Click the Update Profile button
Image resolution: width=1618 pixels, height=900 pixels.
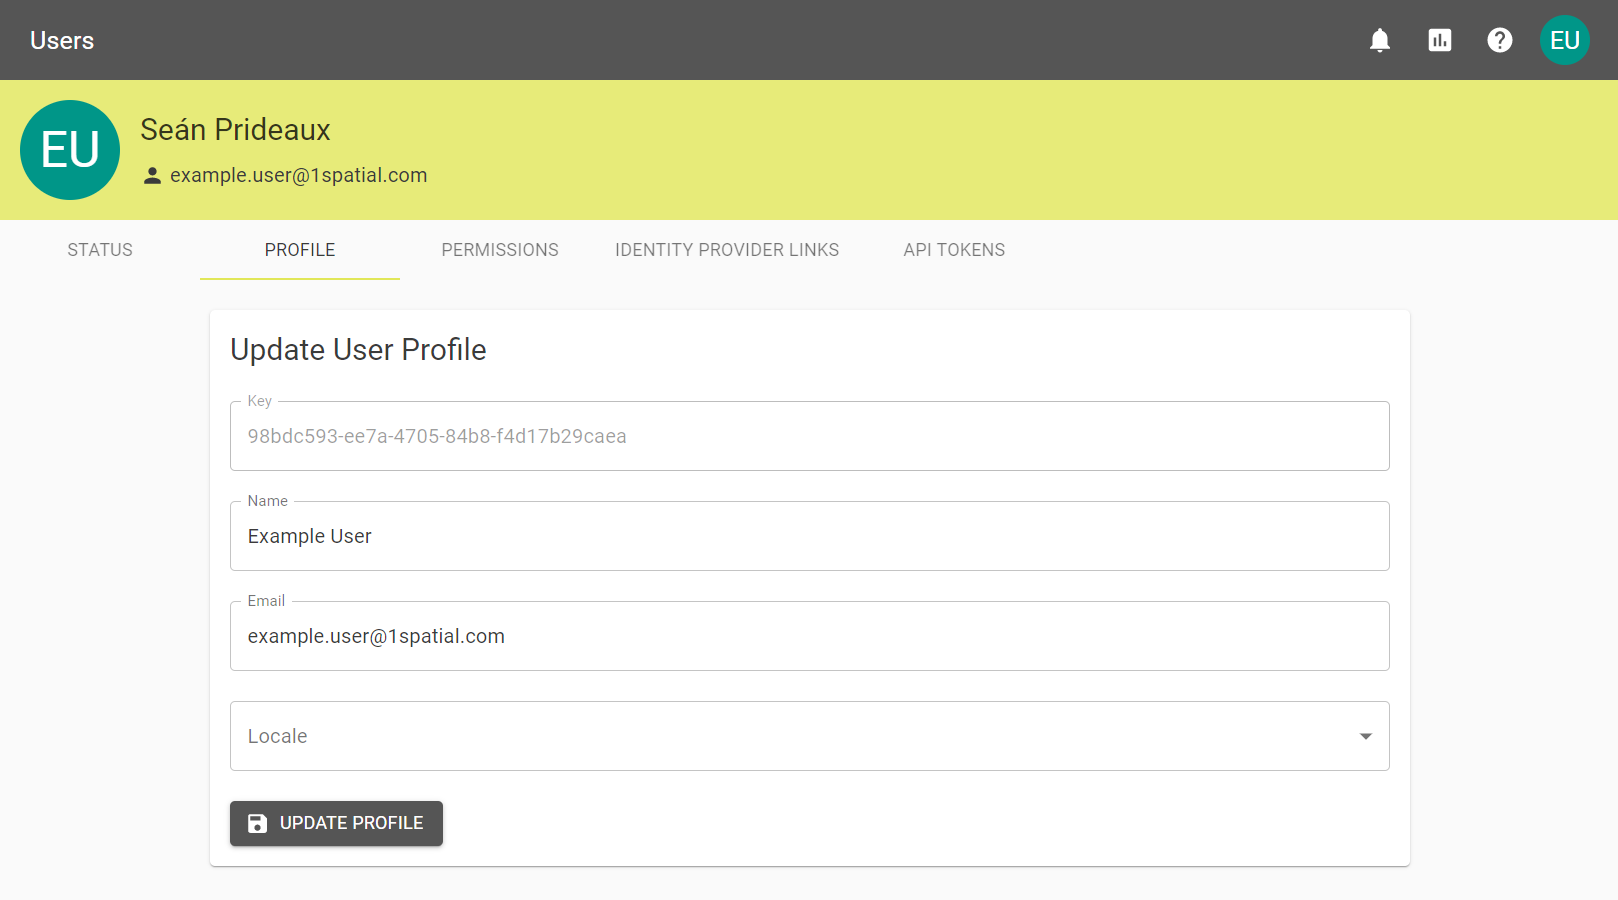click(x=336, y=823)
